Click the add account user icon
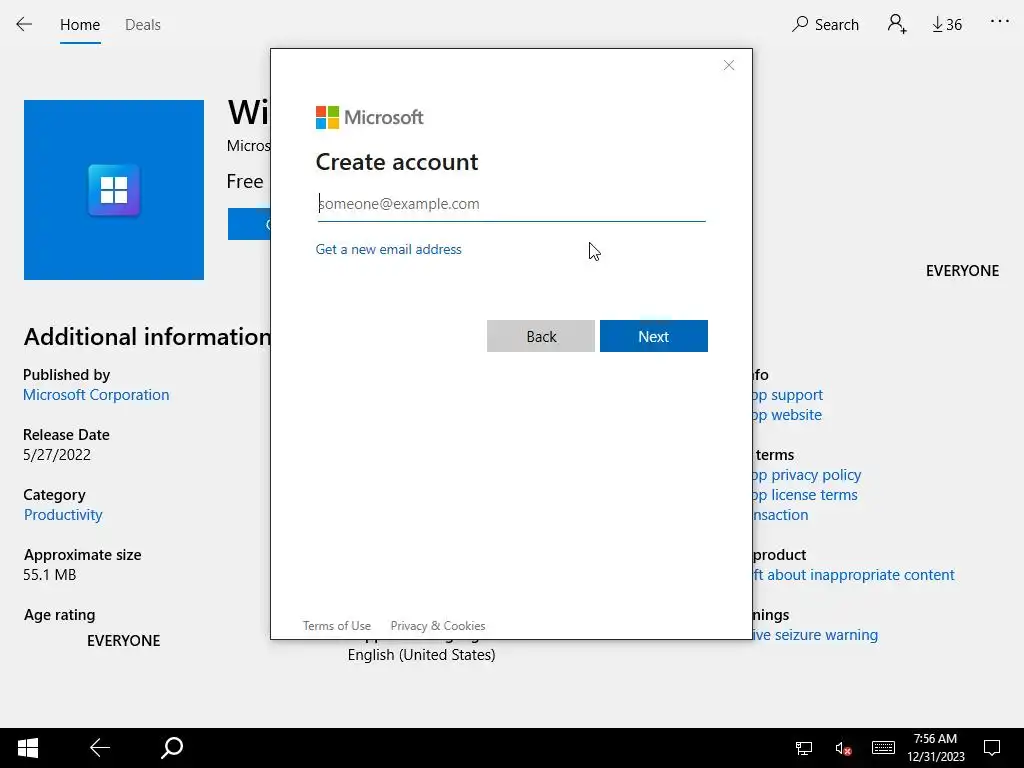 pyautogui.click(x=897, y=24)
